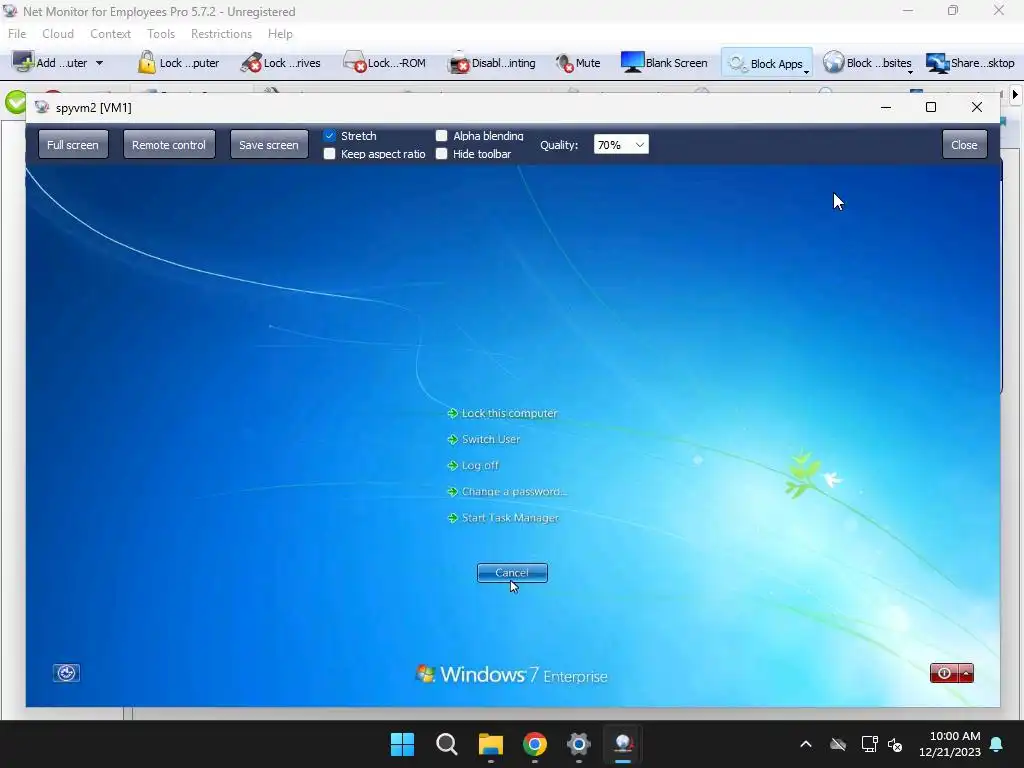Open the notification bell
1024x768 pixels.
pos(997,744)
